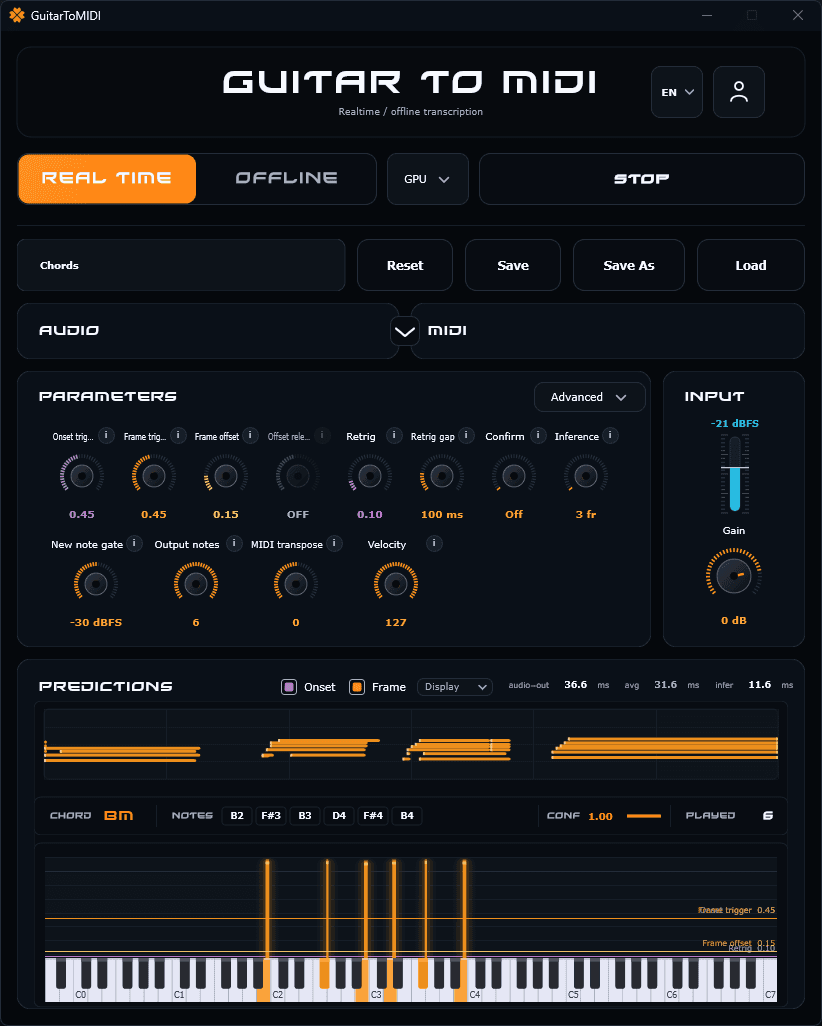The height and width of the screenshot is (1026, 822).
Task: Show info for Velocity parameter
Action: click(434, 543)
